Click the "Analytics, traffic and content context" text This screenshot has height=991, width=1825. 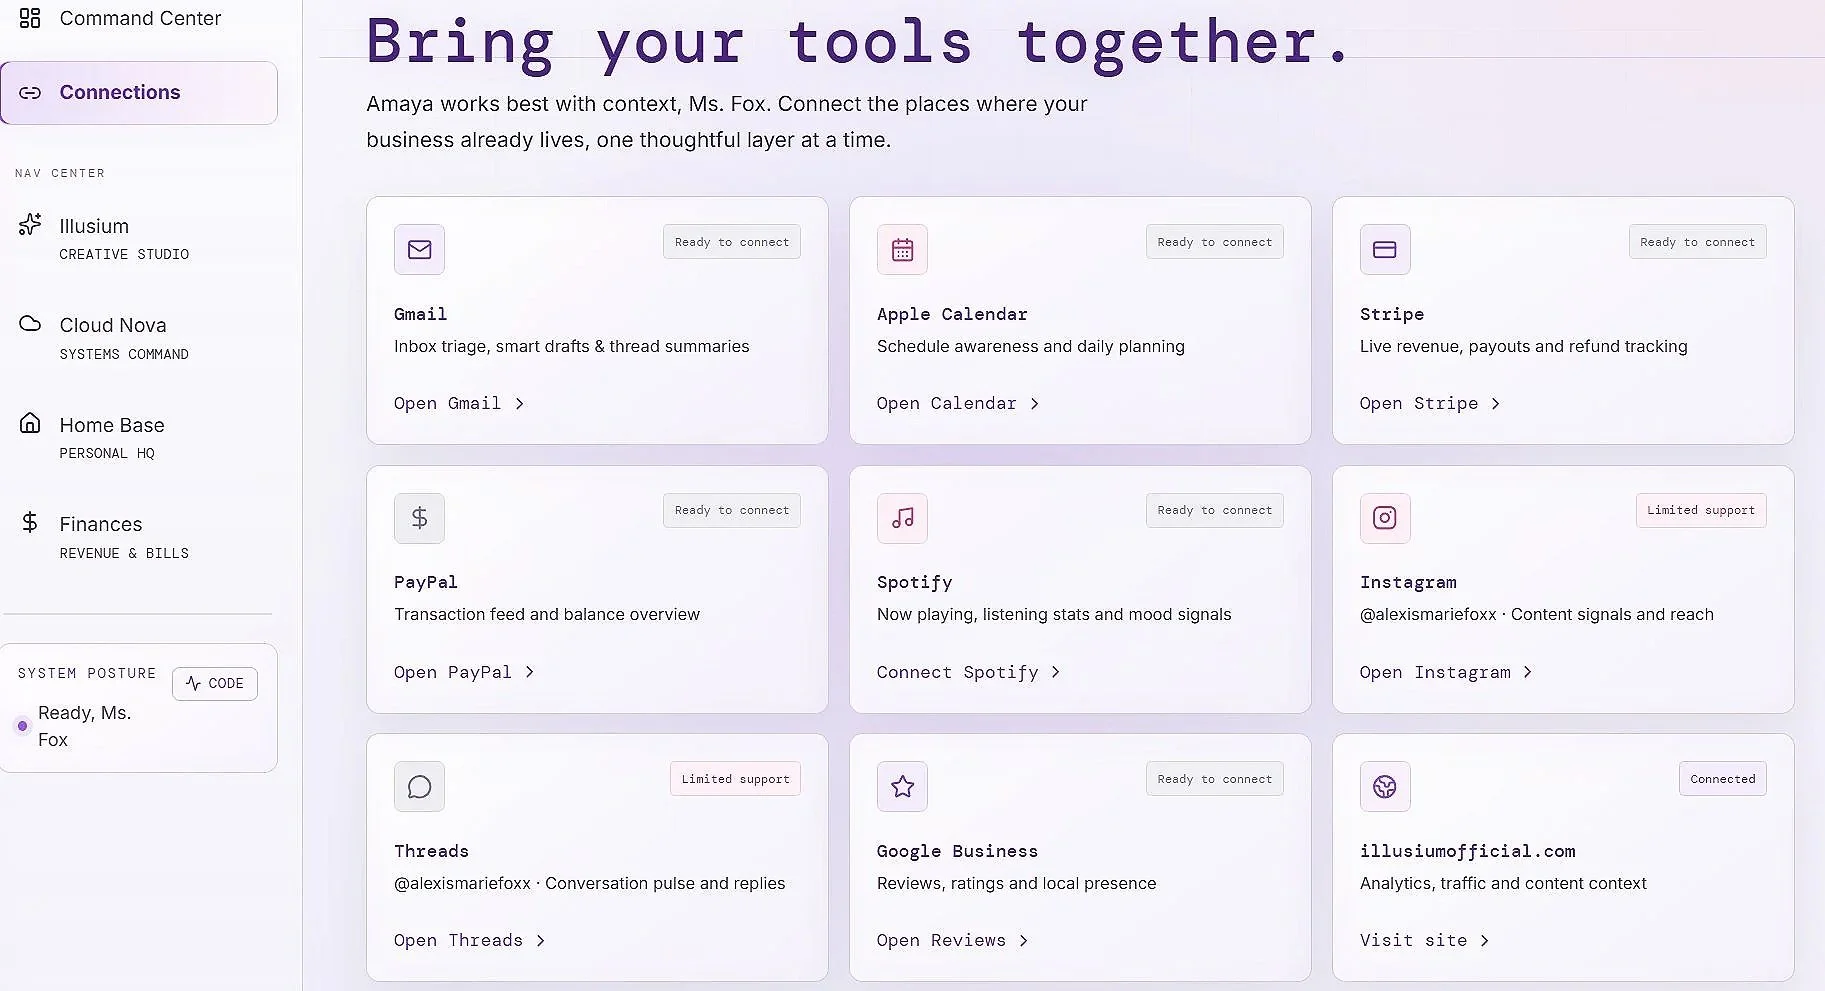pos(1503,883)
